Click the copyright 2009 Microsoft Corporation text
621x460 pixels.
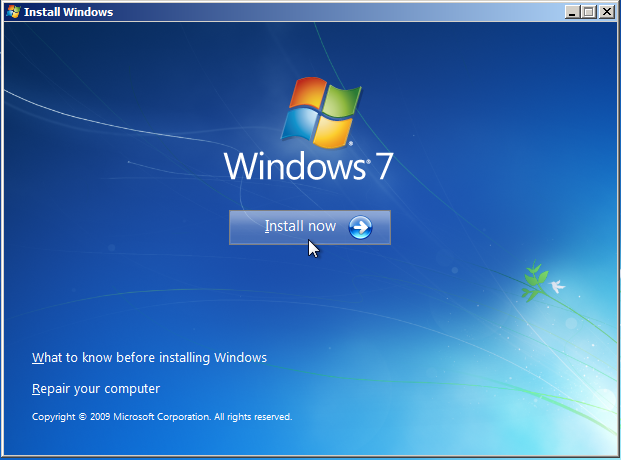tap(162, 417)
